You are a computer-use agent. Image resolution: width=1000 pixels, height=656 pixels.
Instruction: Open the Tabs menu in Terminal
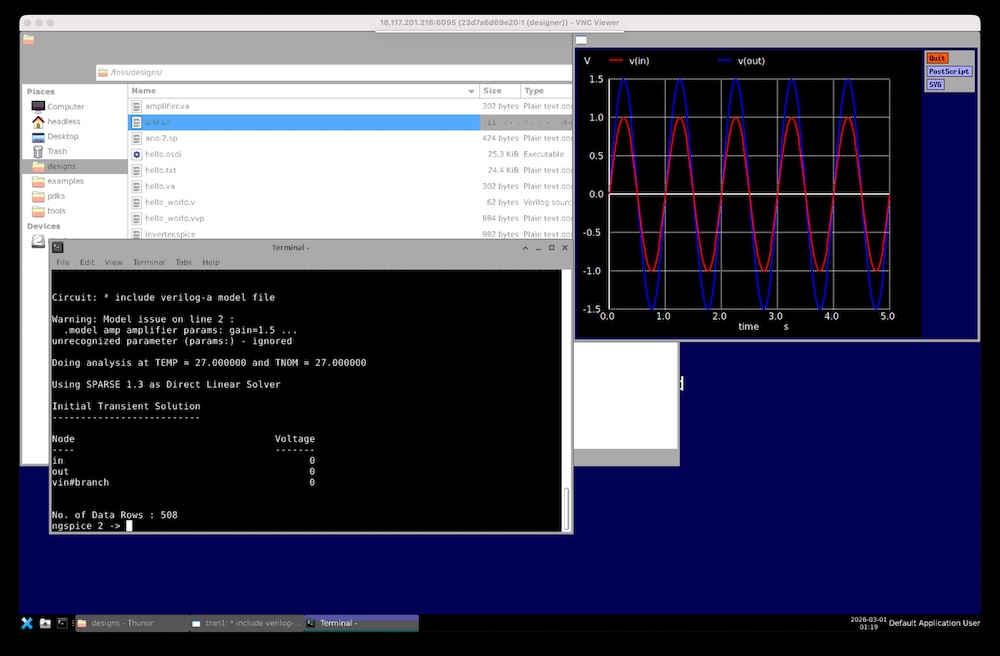(x=183, y=262)
